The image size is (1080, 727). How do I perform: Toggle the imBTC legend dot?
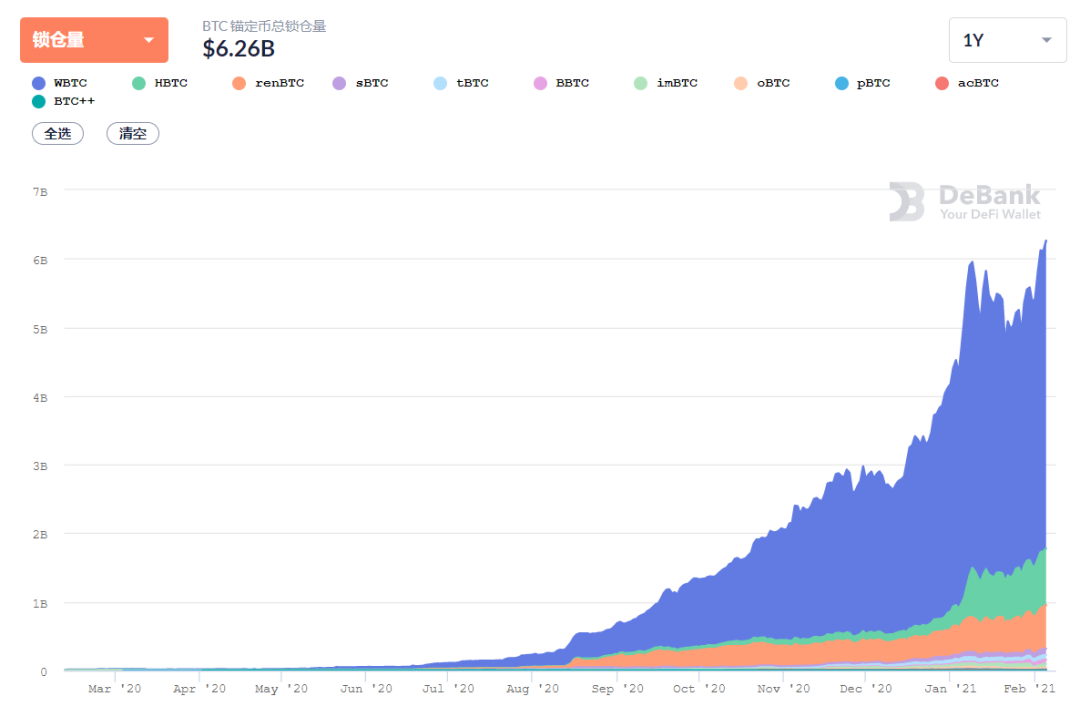[x=641, y=83]
